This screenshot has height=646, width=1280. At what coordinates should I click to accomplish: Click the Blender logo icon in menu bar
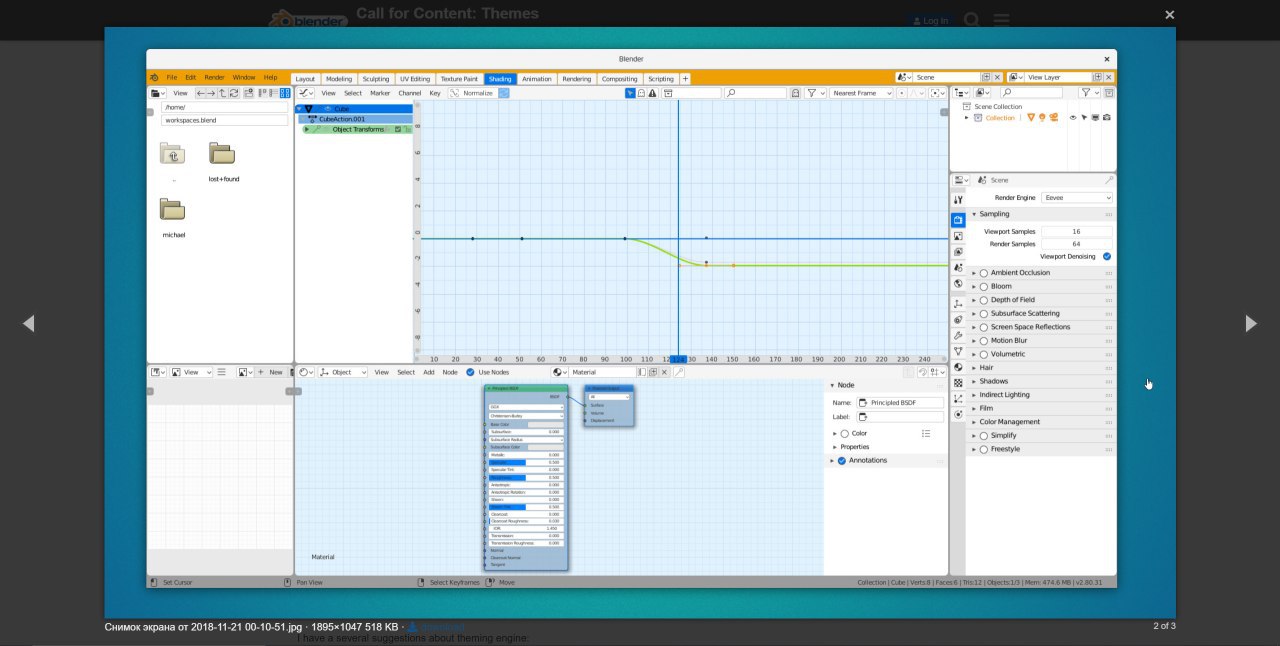tap(154, 77)
